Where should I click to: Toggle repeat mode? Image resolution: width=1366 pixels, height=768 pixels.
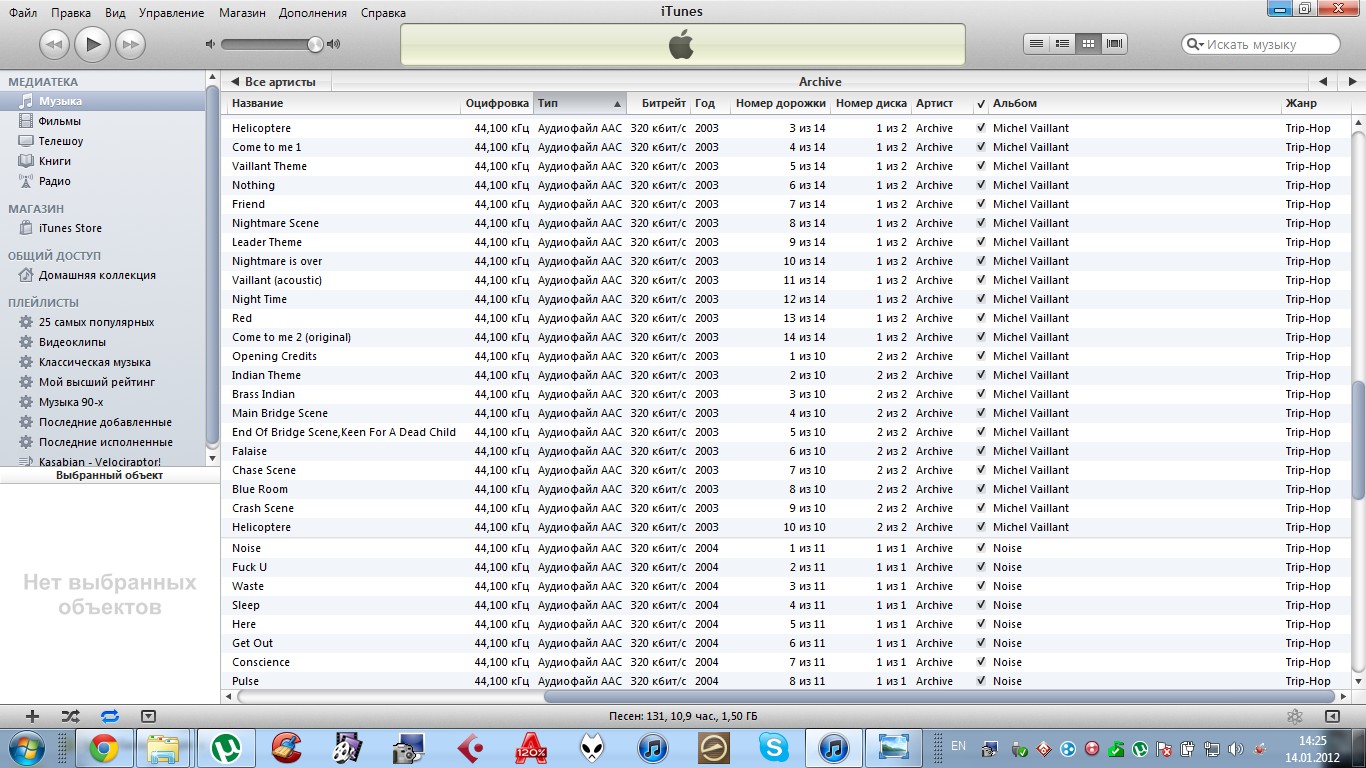point(109,716)
